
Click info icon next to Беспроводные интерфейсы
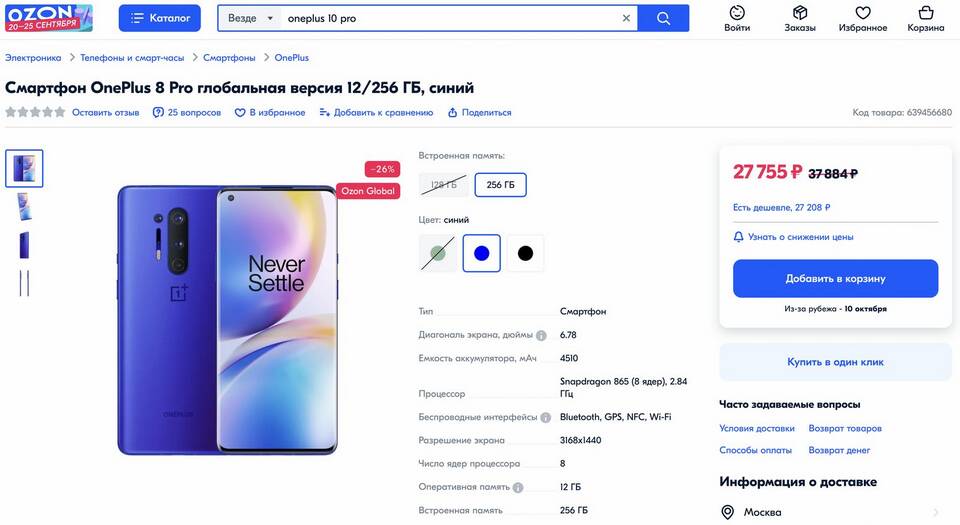[546, 417]
